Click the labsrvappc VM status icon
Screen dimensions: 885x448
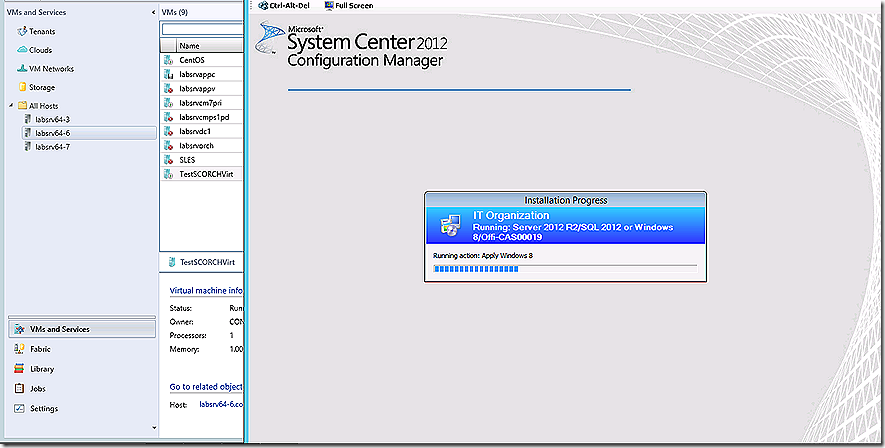(168, 74)
